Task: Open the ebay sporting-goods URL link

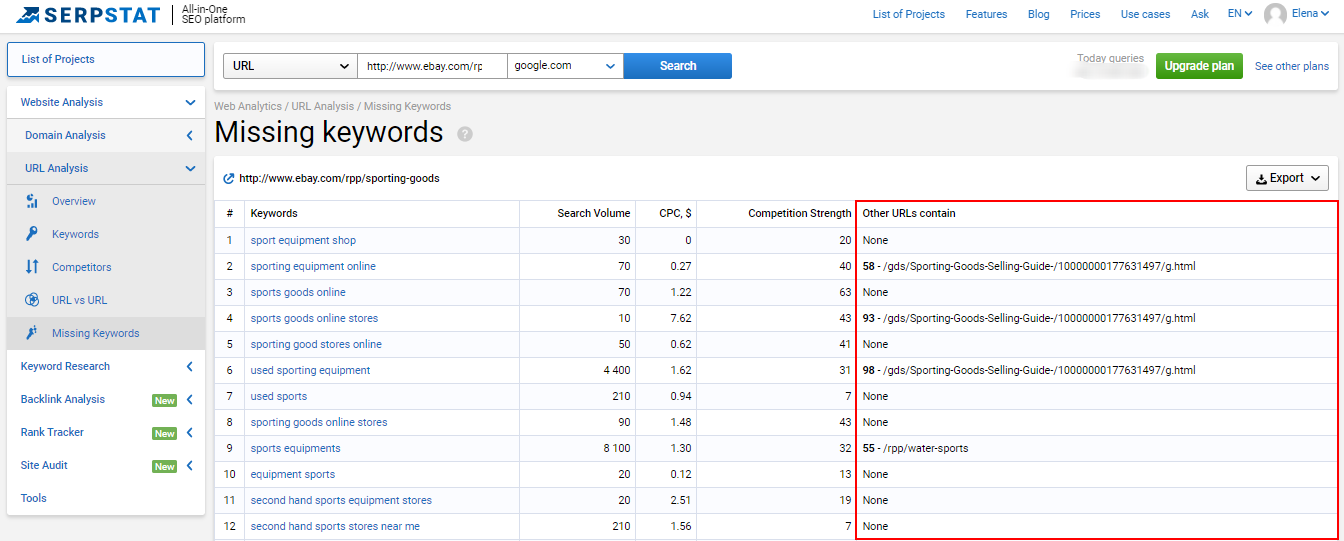Action: [x=339, y=179]
